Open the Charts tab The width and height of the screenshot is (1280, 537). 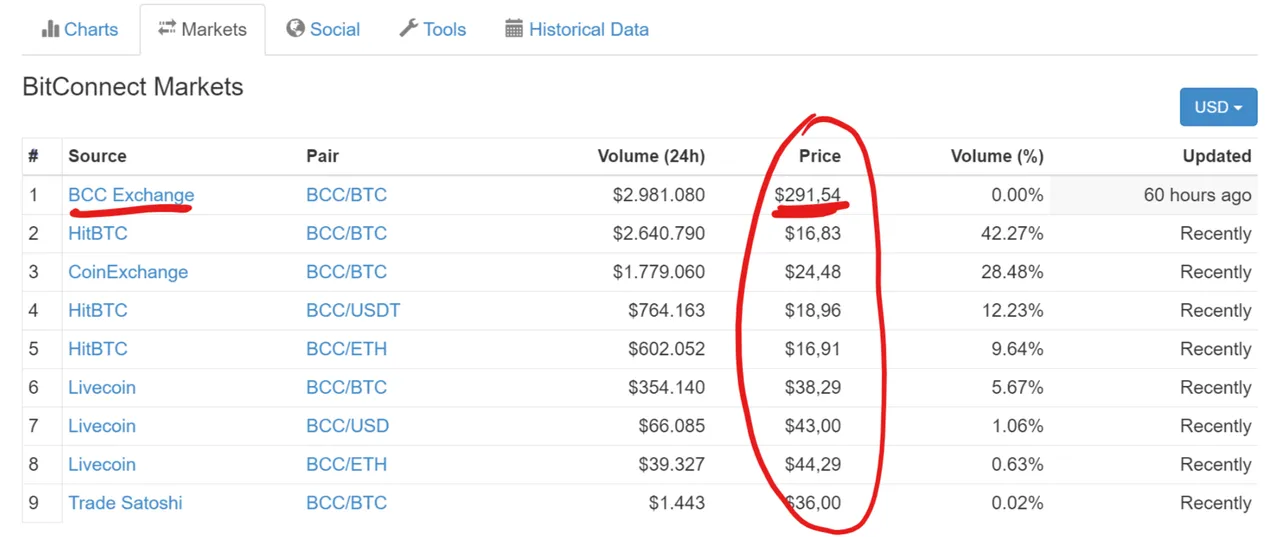coord(79,29)
